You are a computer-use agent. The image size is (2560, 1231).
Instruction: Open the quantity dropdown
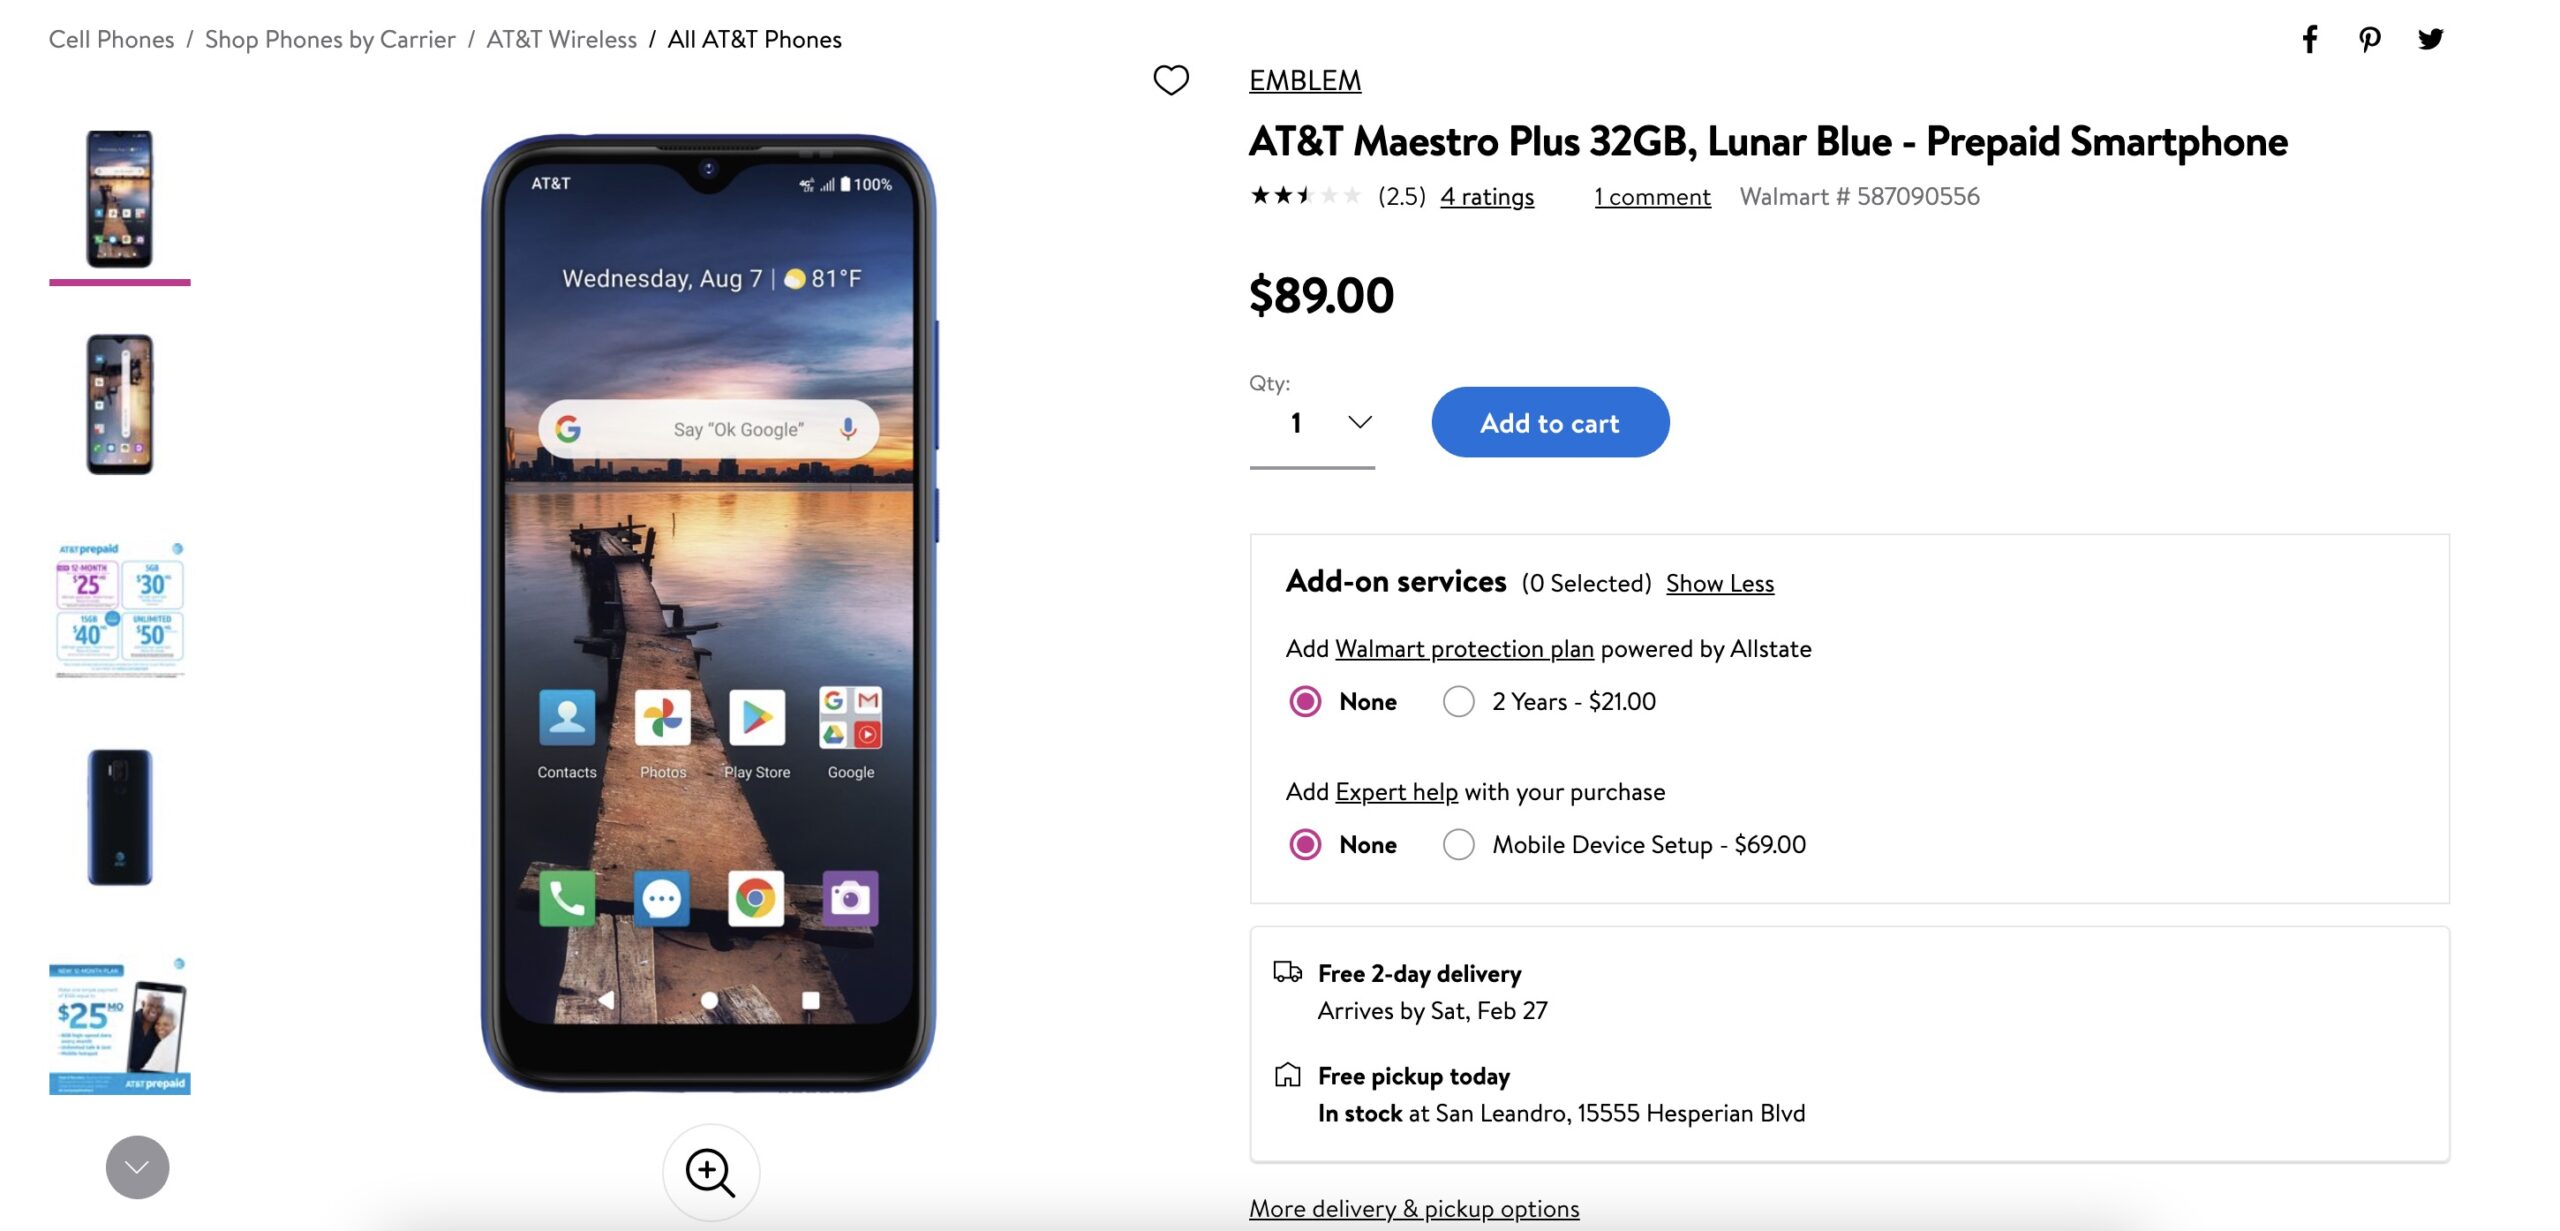pyautogui.click(x=1312, y=424)
